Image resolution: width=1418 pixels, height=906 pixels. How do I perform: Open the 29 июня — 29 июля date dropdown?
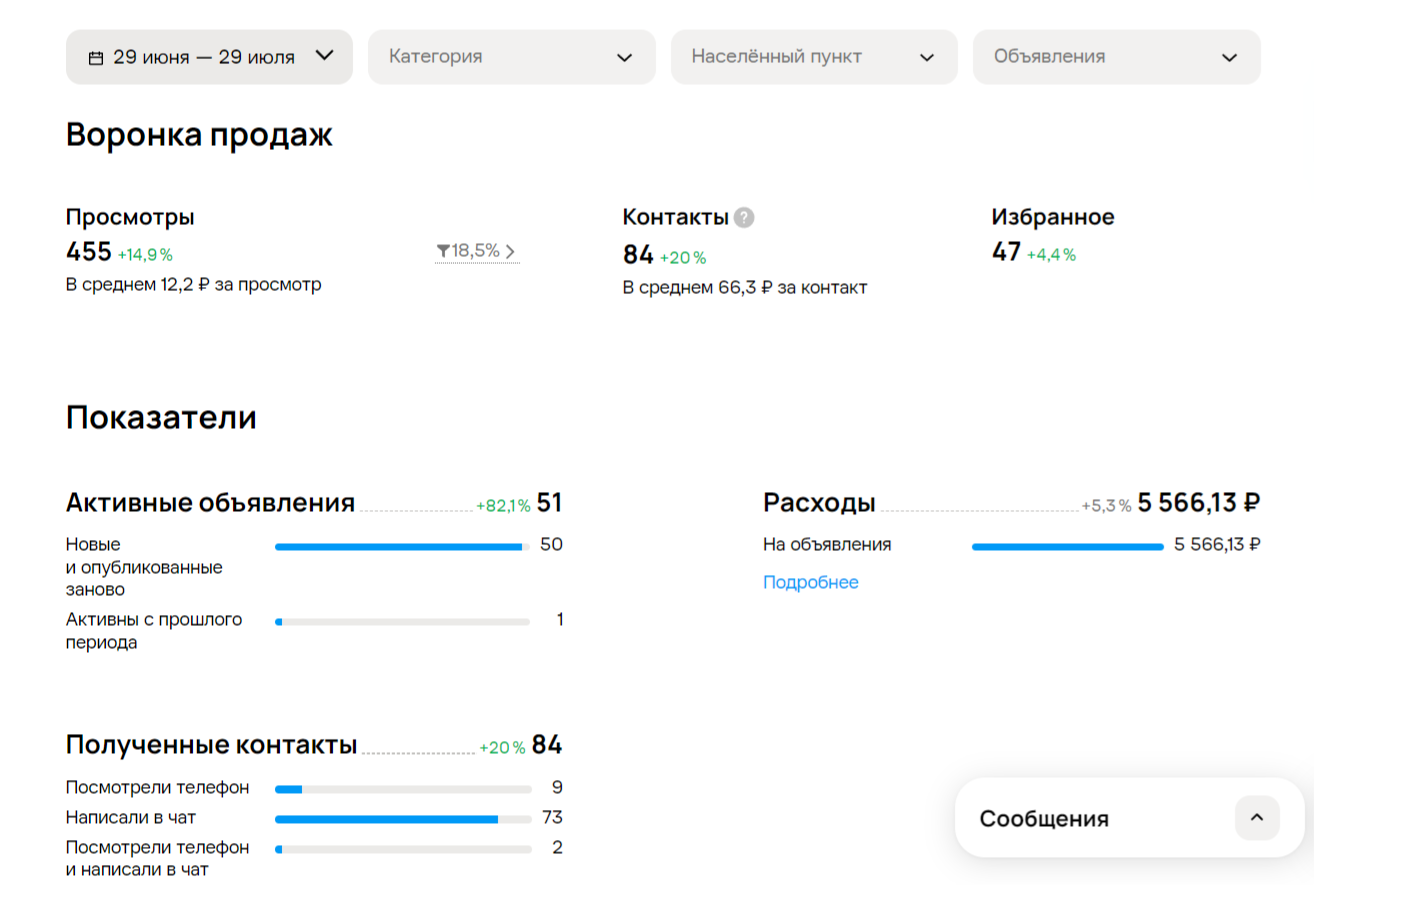[209, 57]
